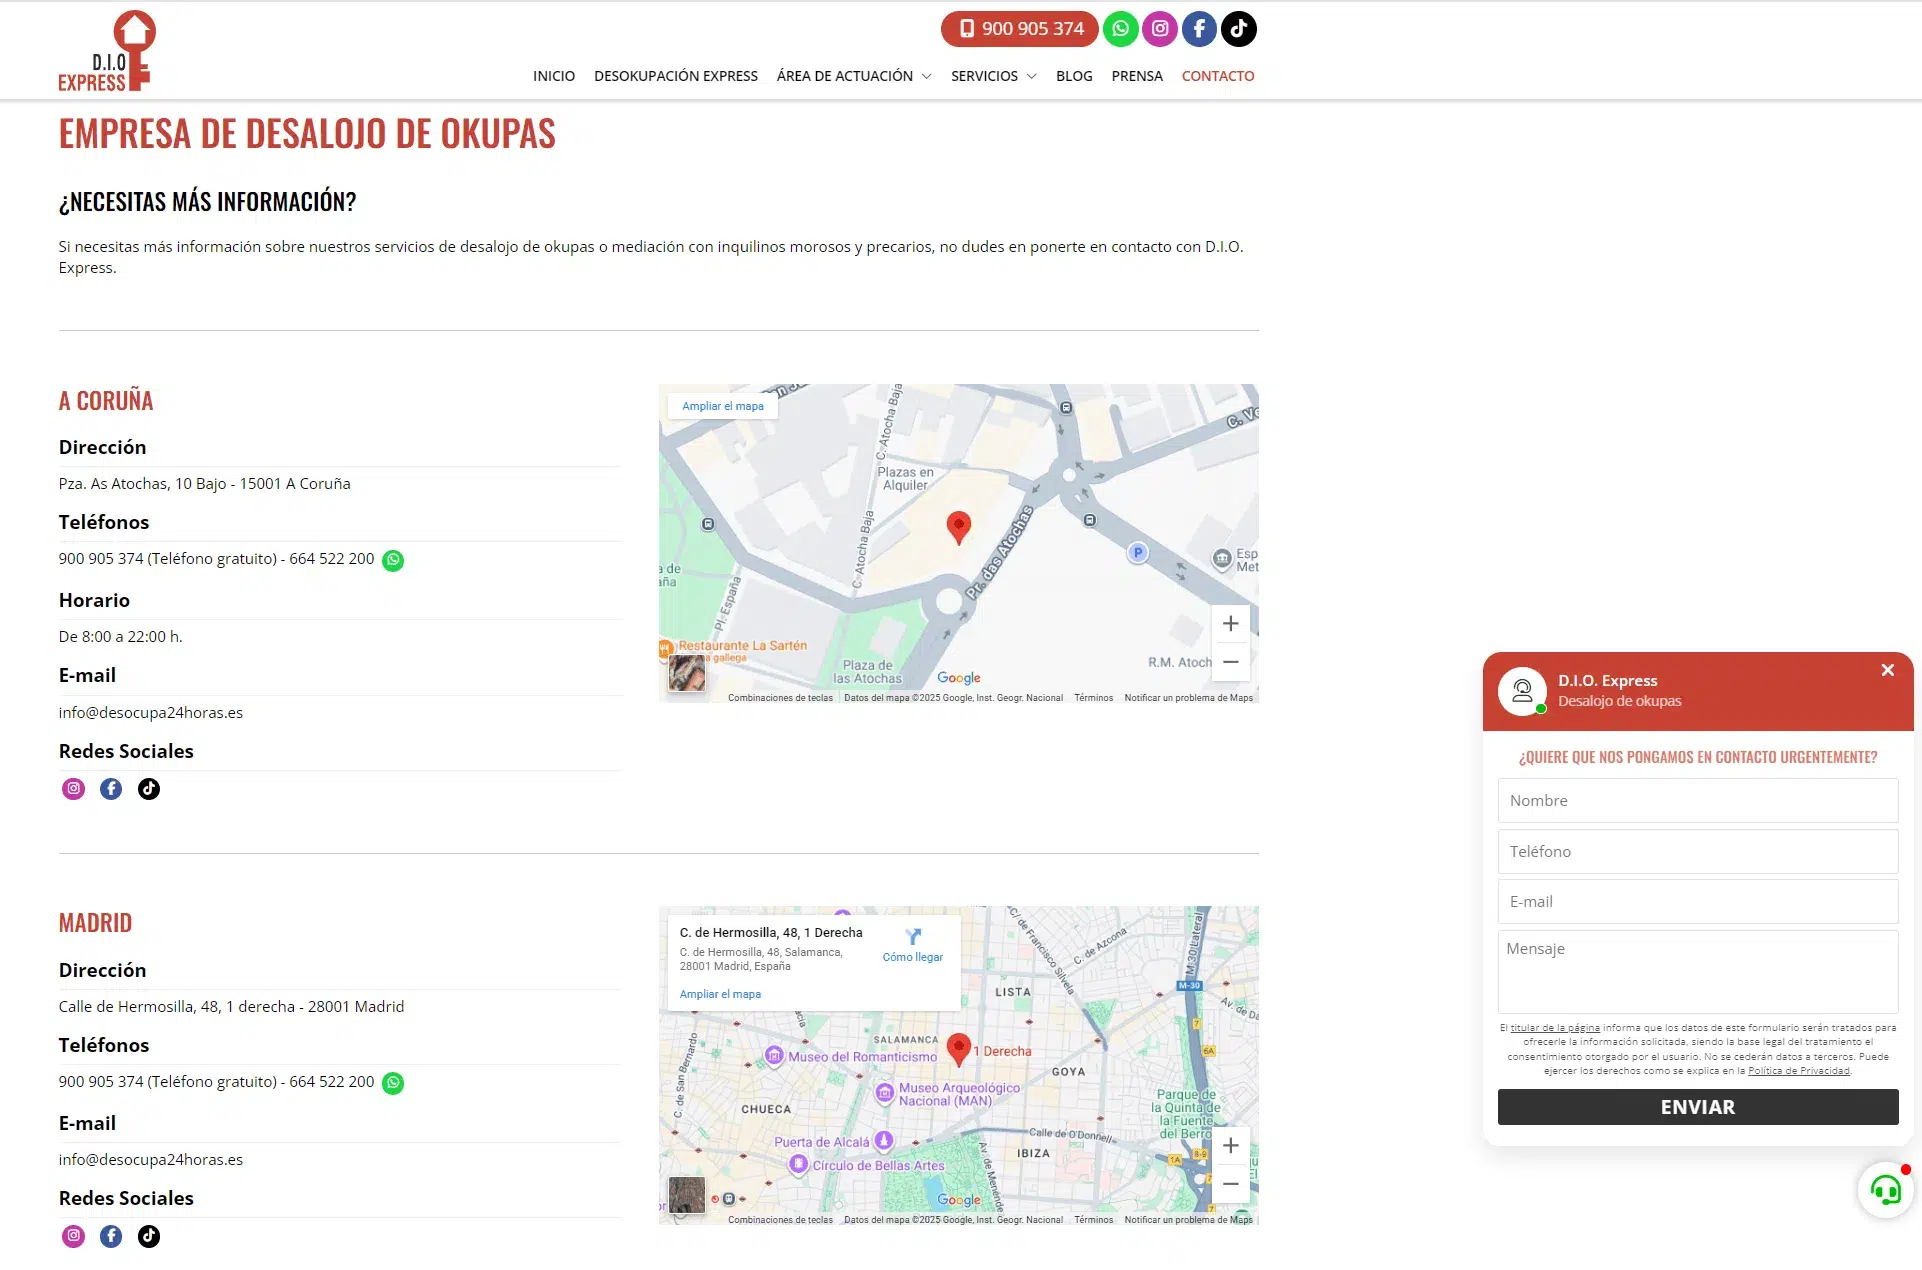The width and height of the screenshot is (1922, 1270).
Task: Open Madrid Facebook icon
Action: click(x=111, y=1236)
